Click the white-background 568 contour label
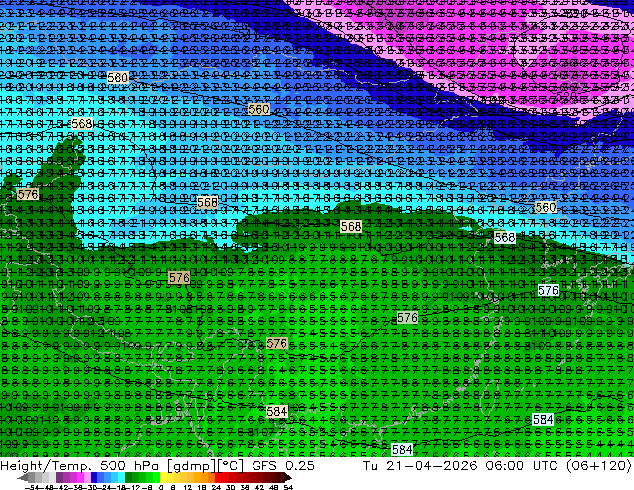The image size is (634, 490). (505, 237)
